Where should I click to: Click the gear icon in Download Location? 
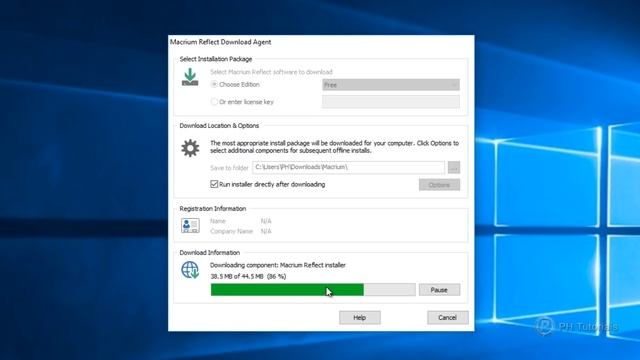pos(190,148)
